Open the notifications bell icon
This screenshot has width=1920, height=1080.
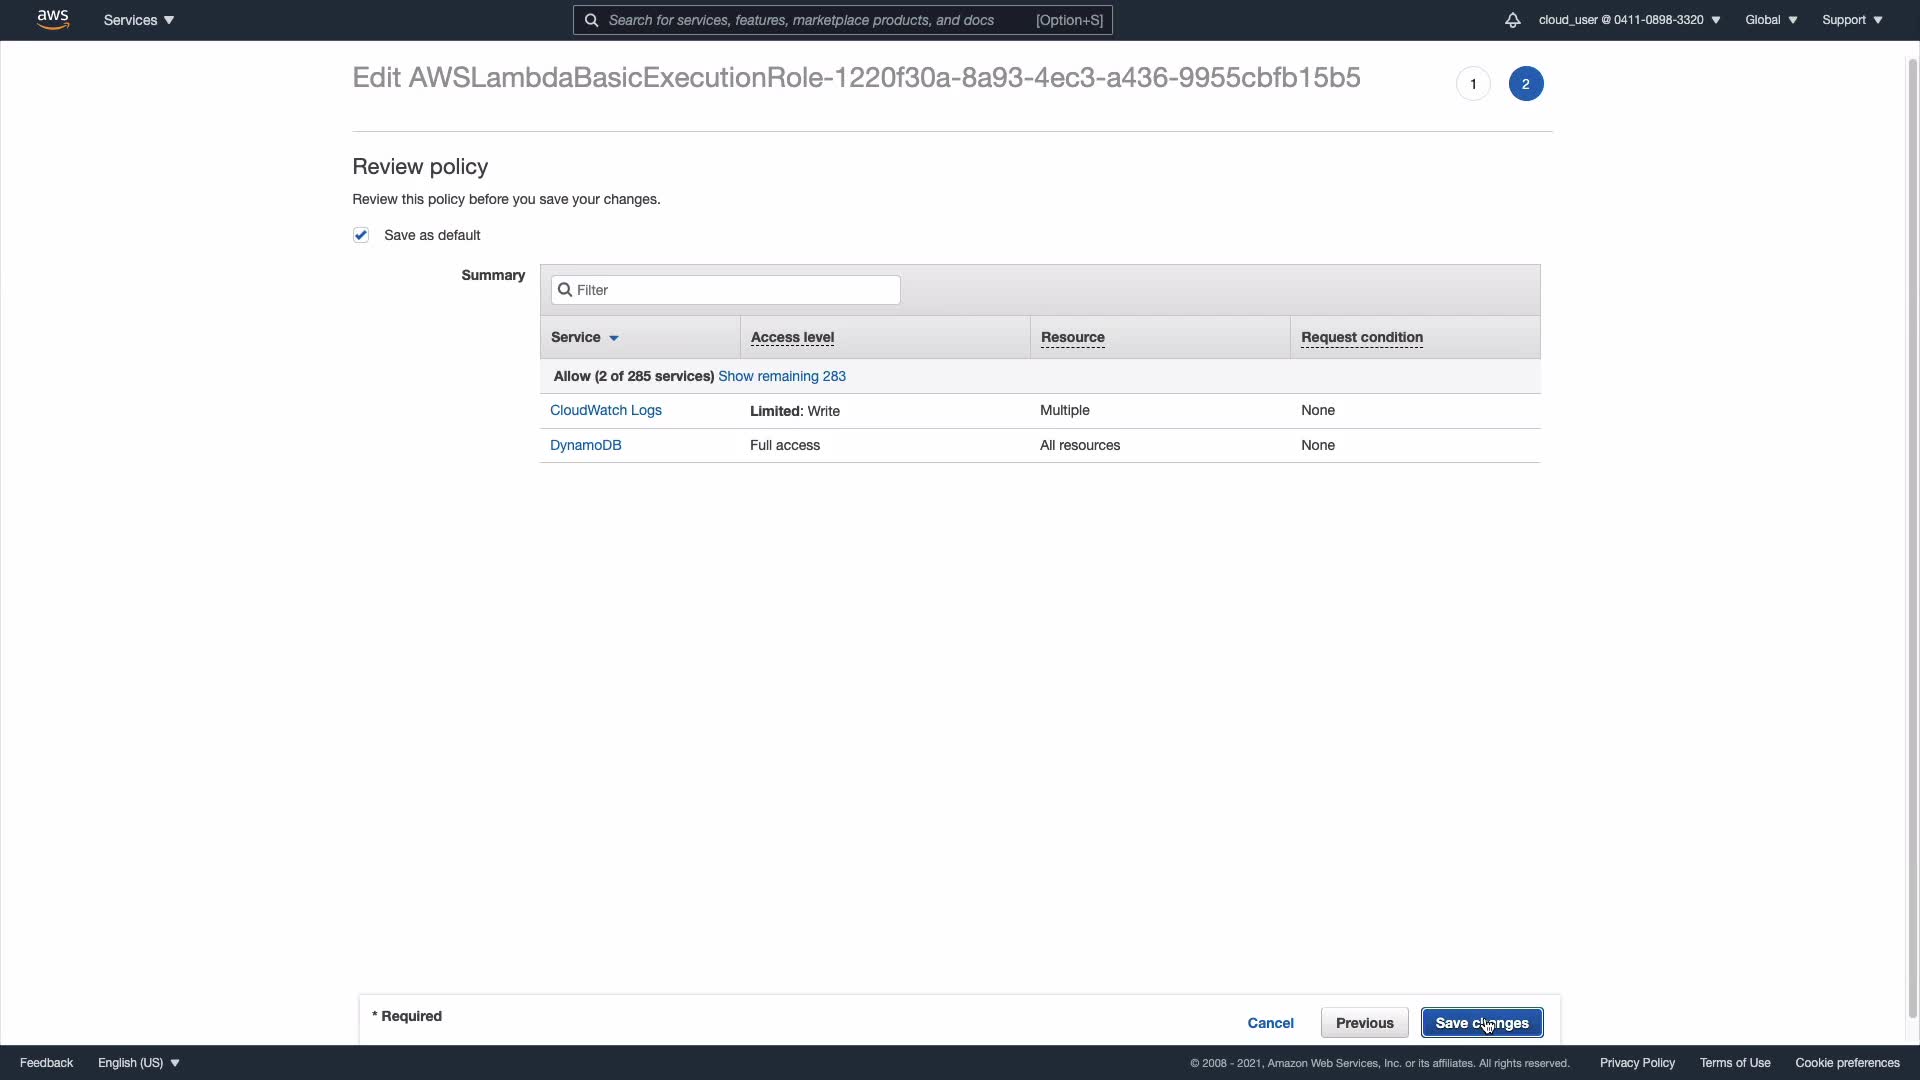(1512, 20)
